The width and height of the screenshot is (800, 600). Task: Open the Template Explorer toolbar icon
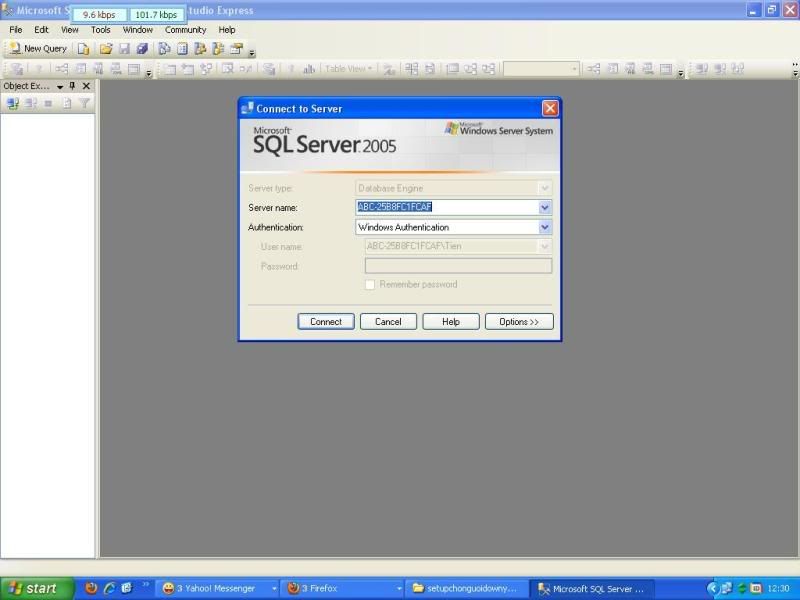click(x=218, y=49)
